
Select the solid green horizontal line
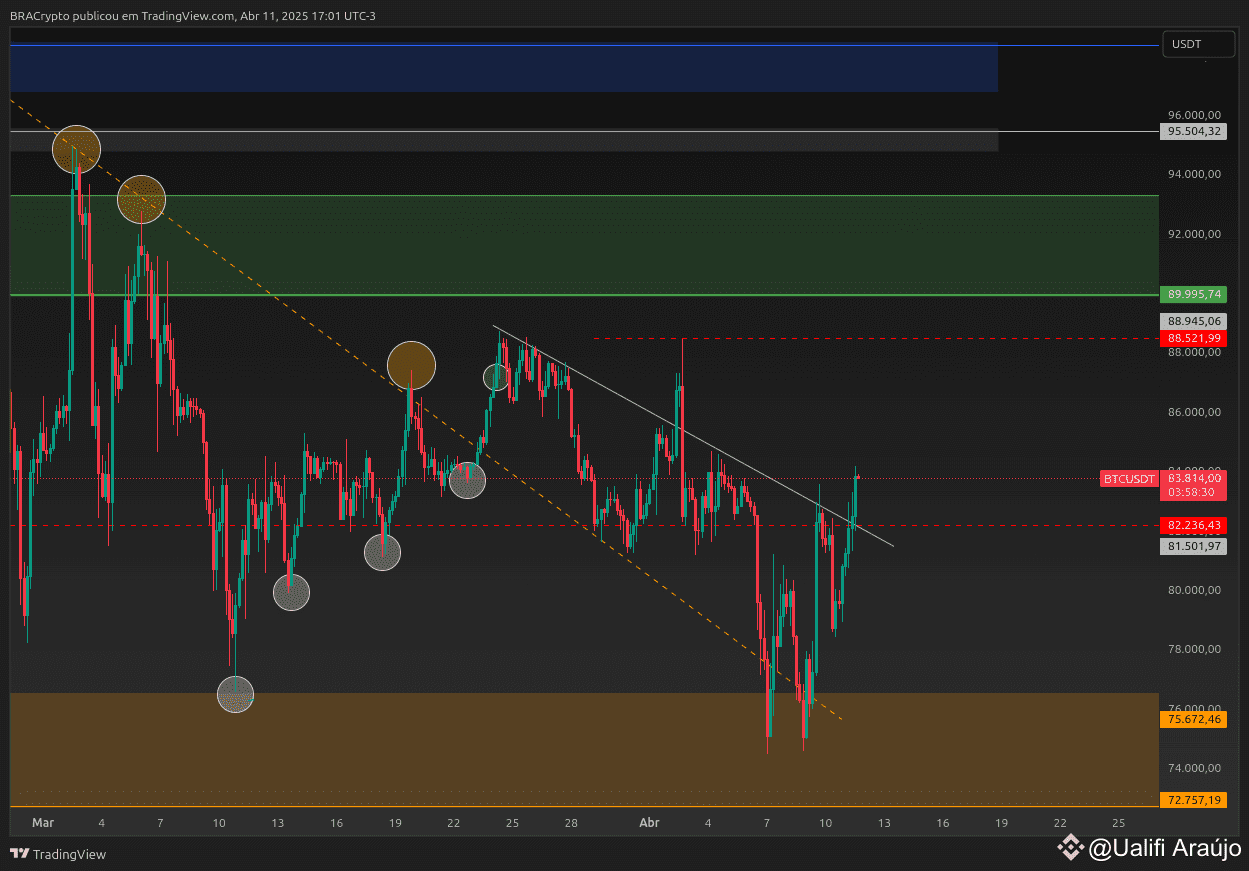(584, 295)
